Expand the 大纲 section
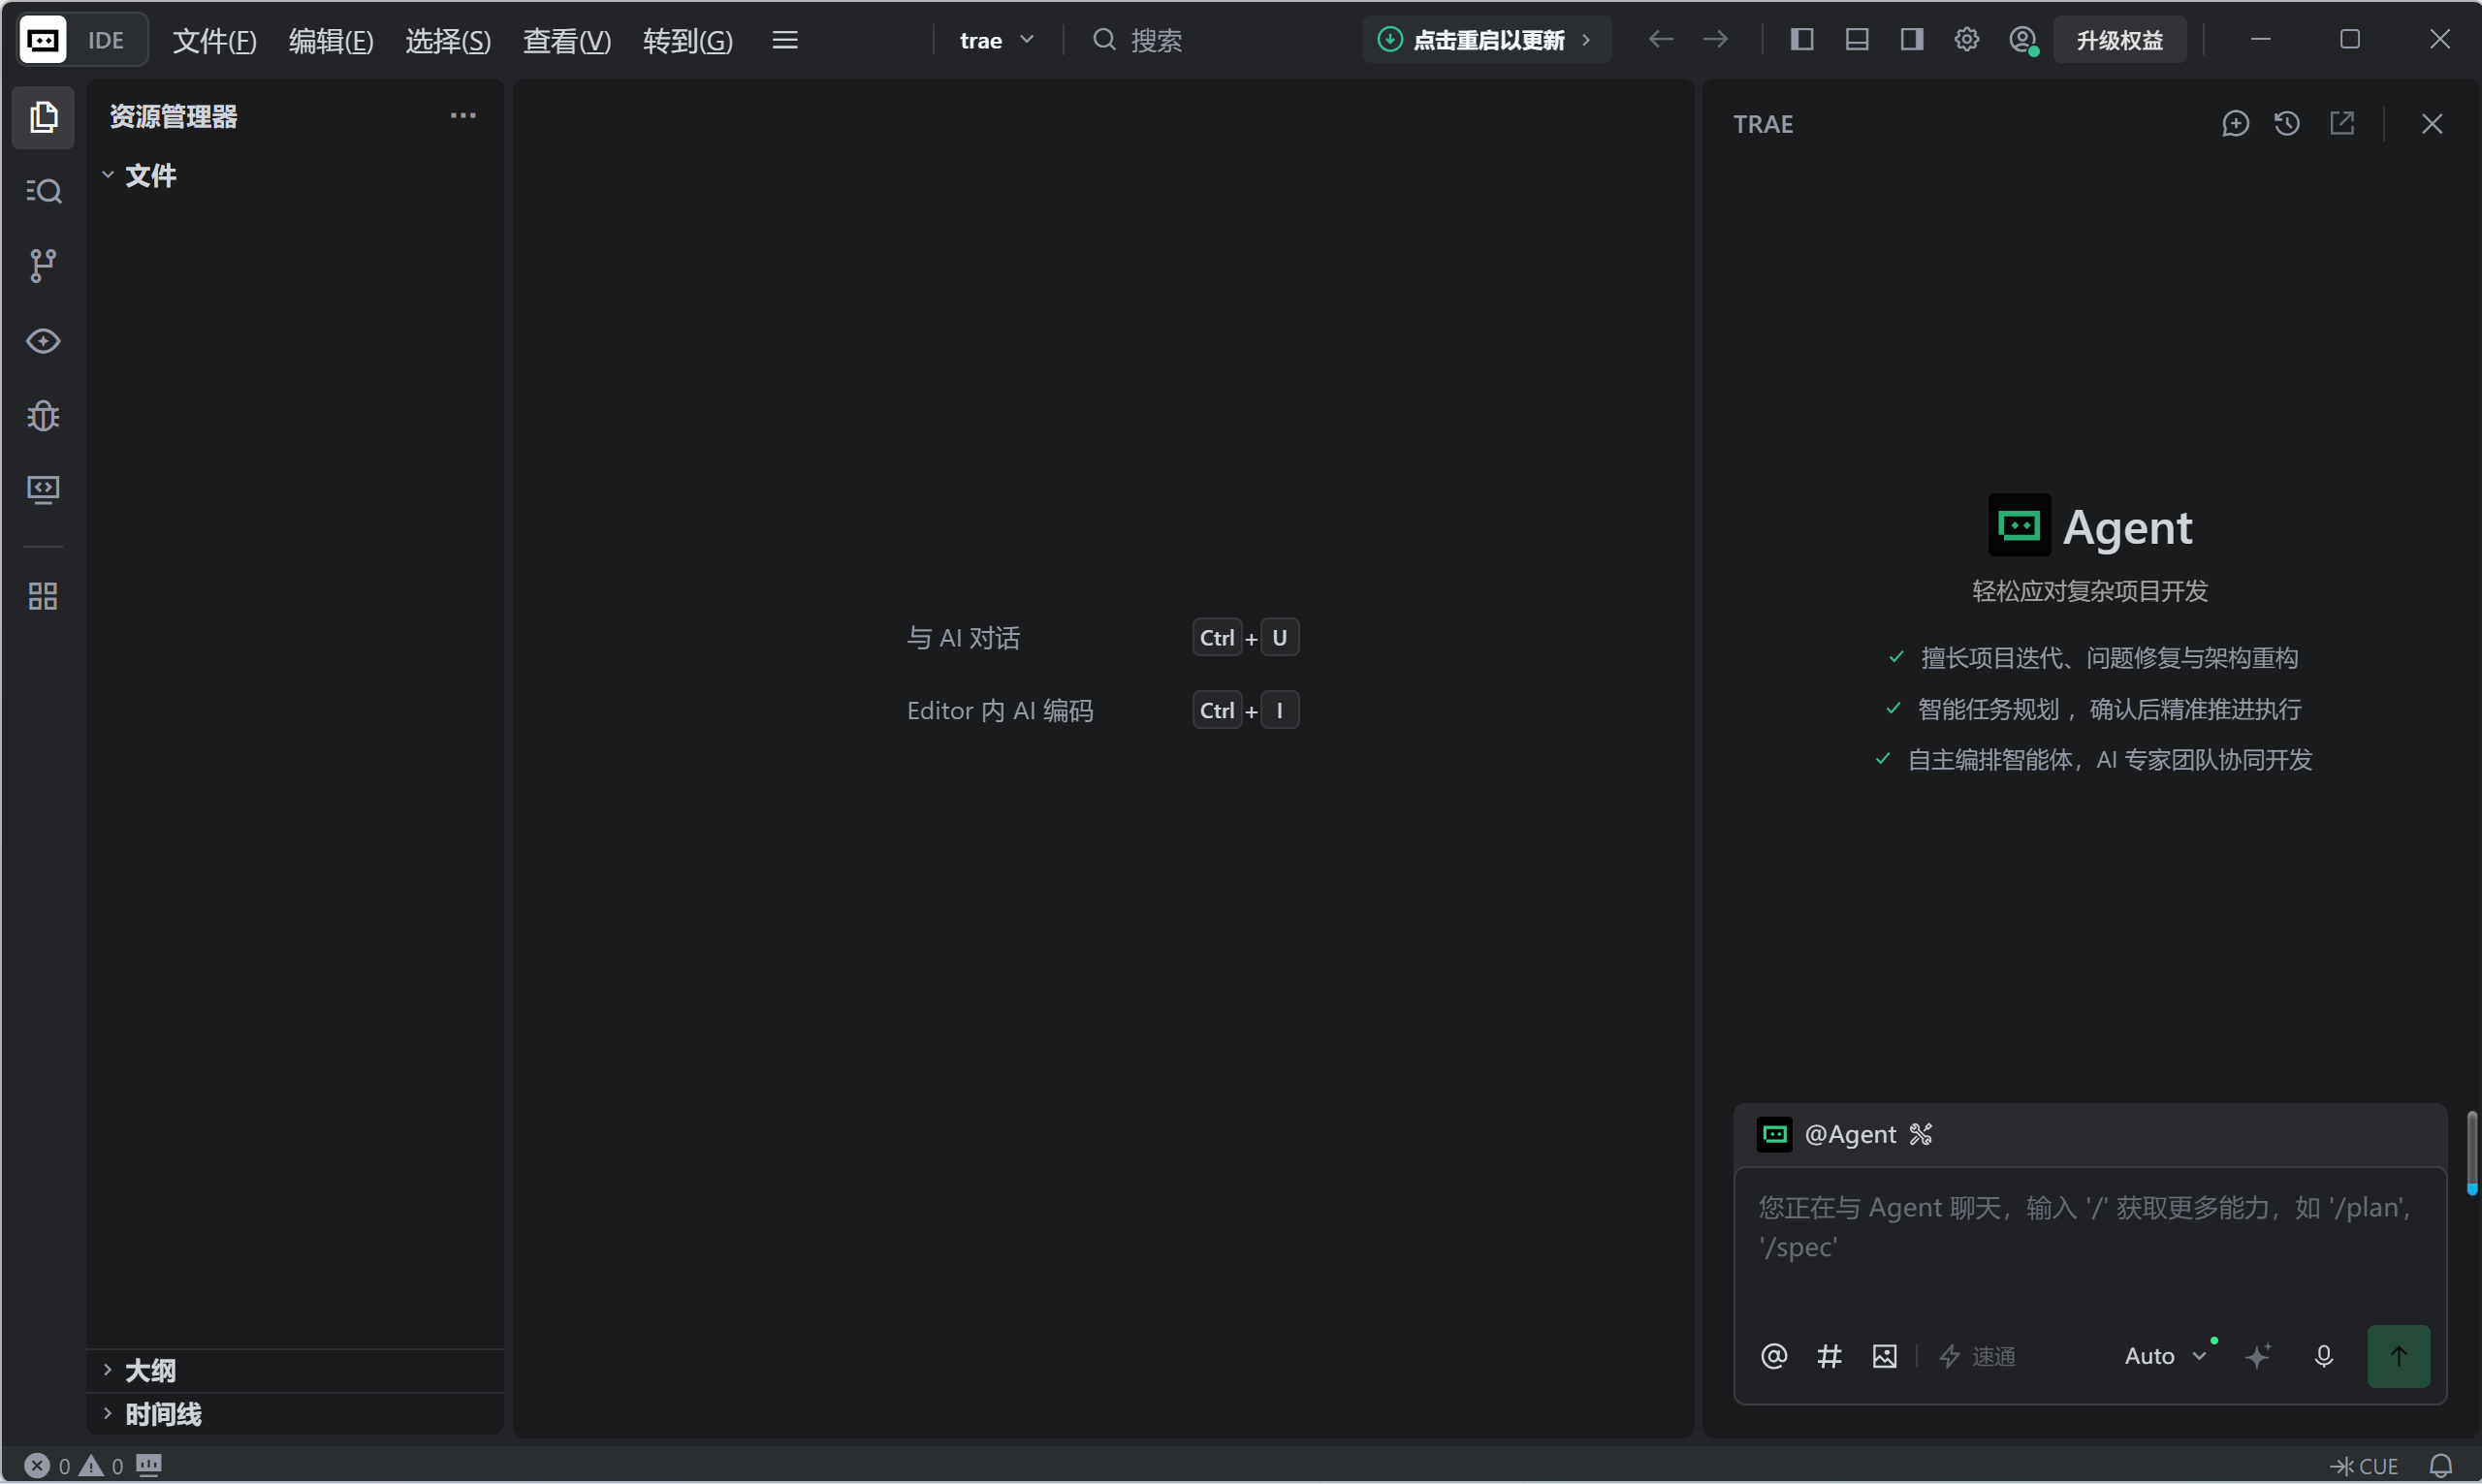The image size is (2482, 1484). [150, 1370]
